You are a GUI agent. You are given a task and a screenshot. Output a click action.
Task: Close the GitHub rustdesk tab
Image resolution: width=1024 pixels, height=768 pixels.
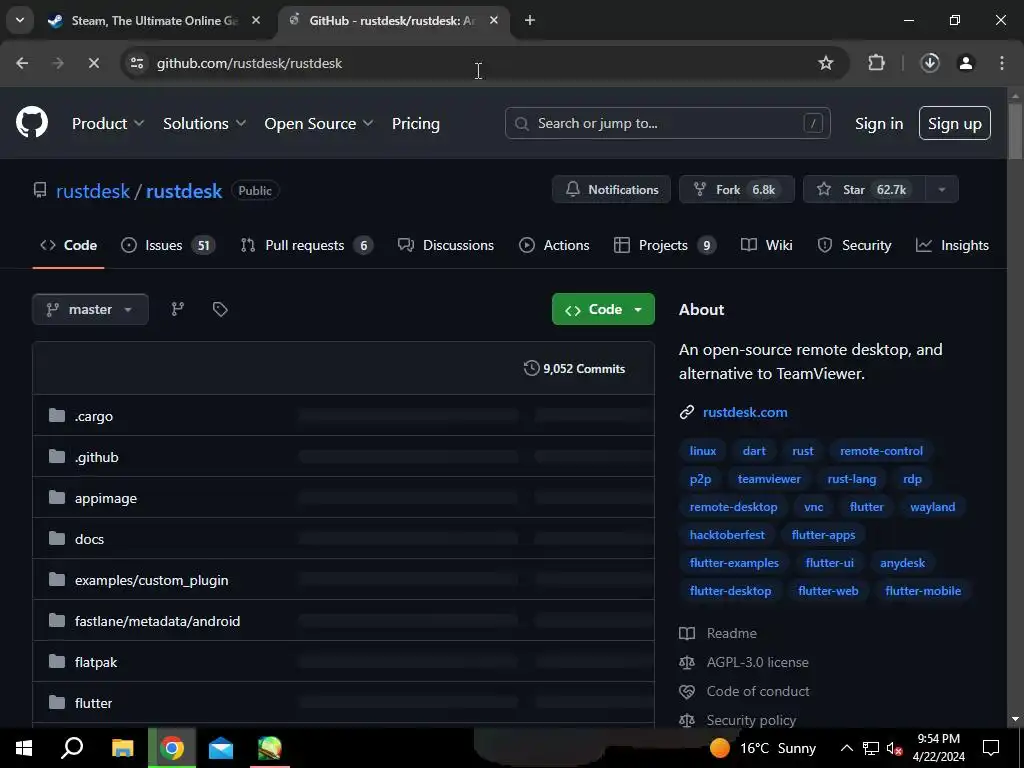[494, 21]
